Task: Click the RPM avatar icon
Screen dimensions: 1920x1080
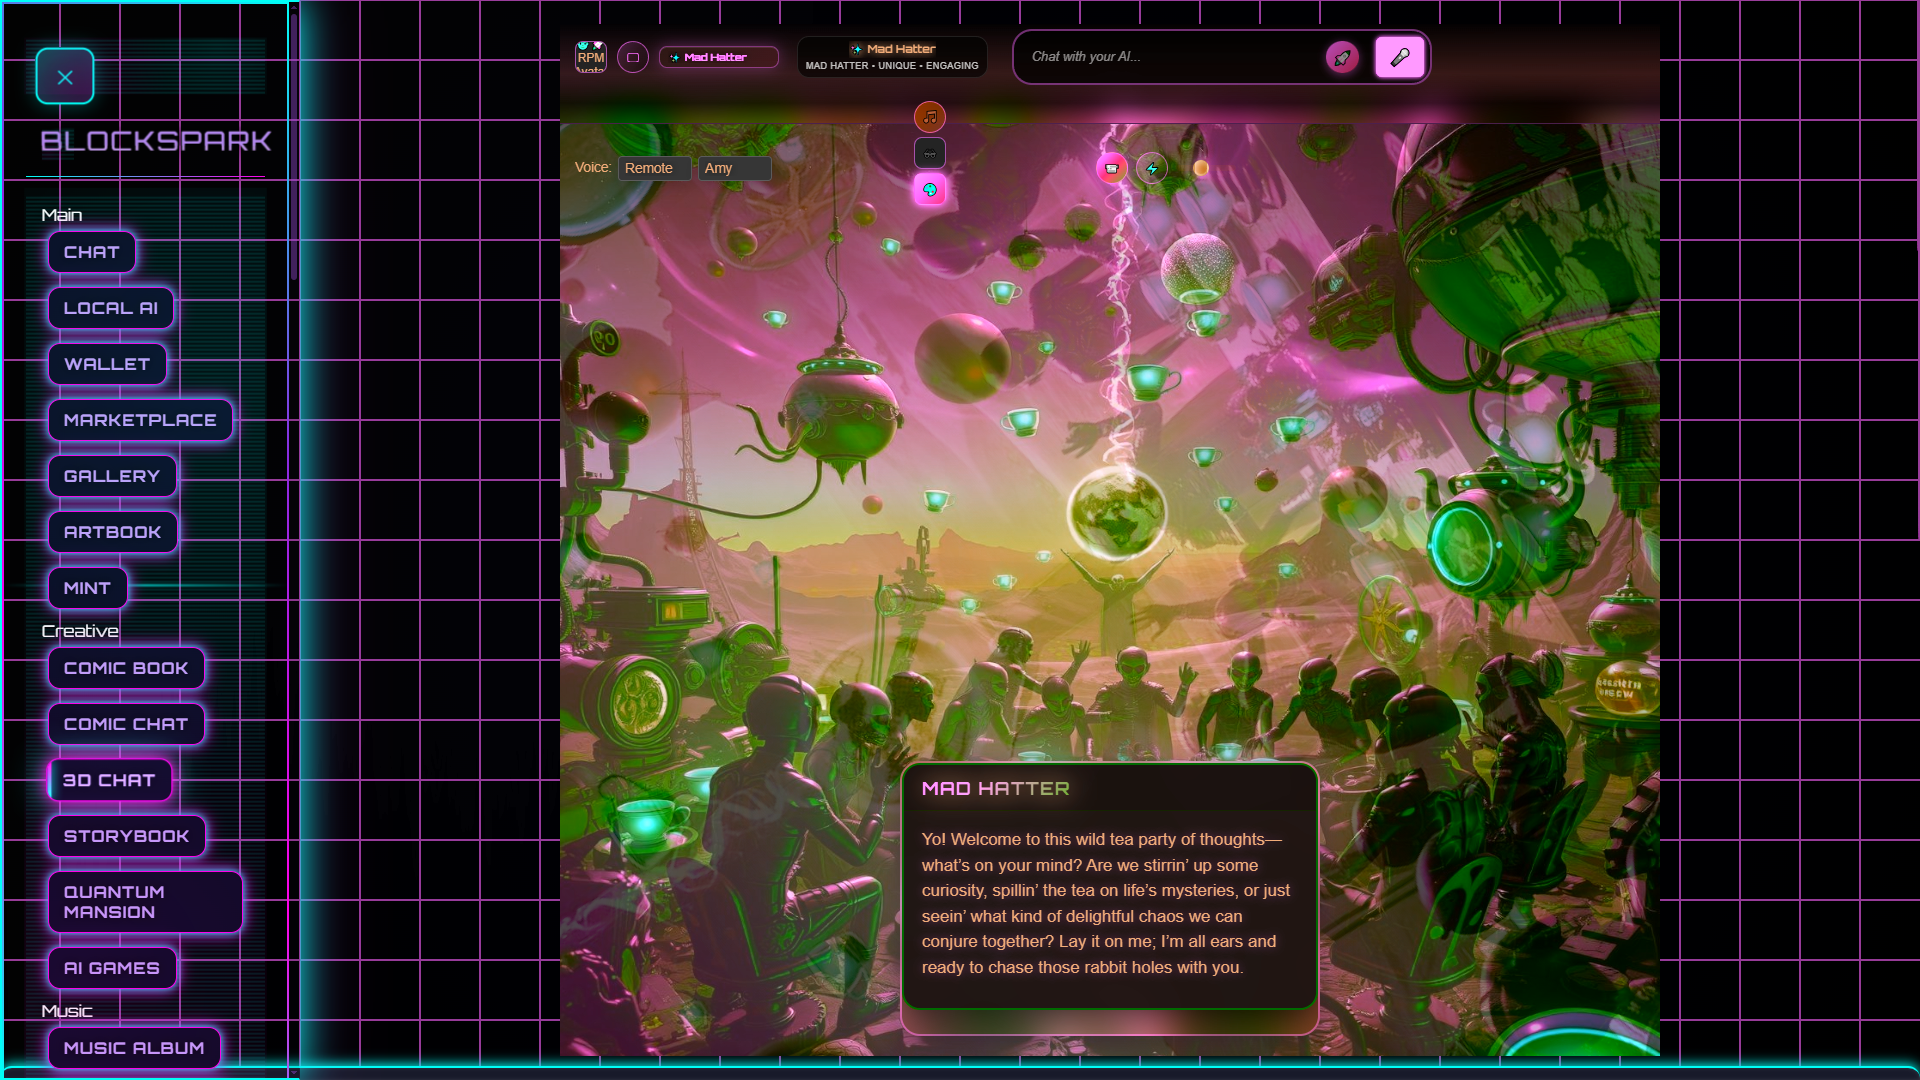Action: (x=590, y=57)
